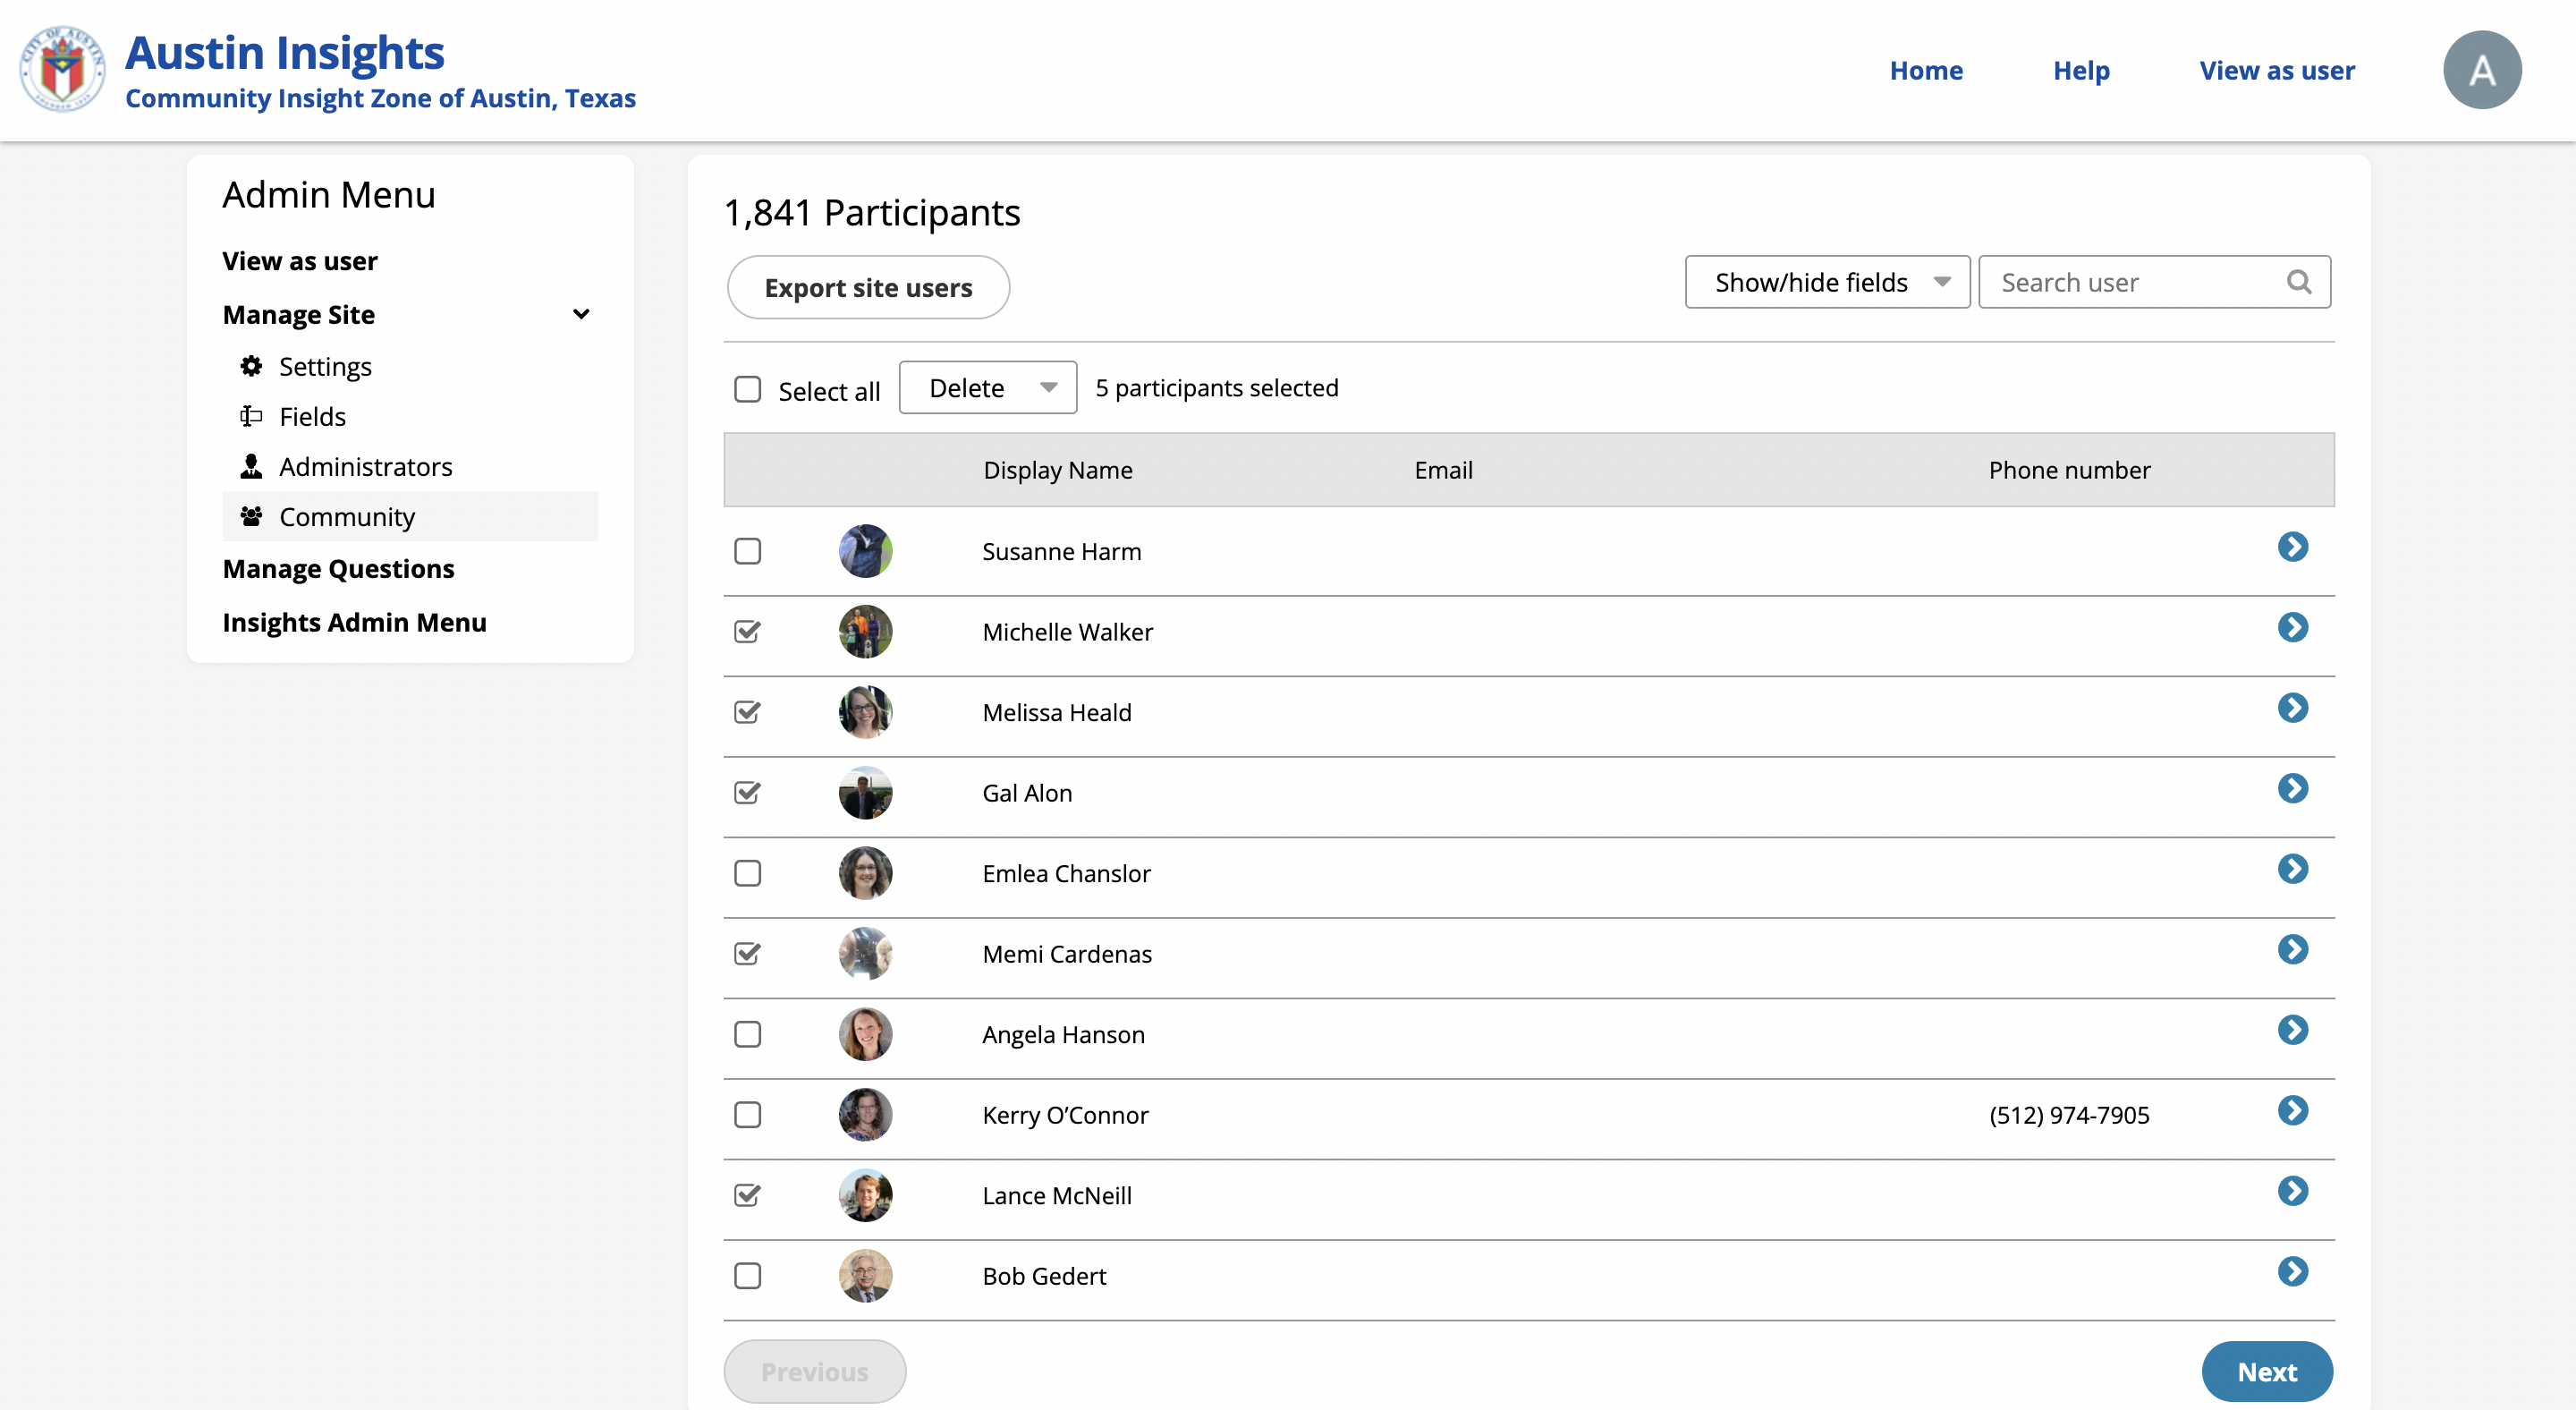Open Susanne Harm's details arrow icon
The image size is (2576, 1410).
click(x=2292, y=547)
